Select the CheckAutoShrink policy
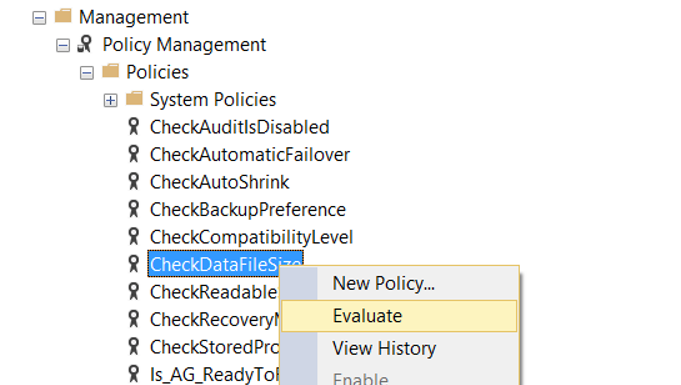The height and width of the screenshot is (385, 681). click(220, 182)
